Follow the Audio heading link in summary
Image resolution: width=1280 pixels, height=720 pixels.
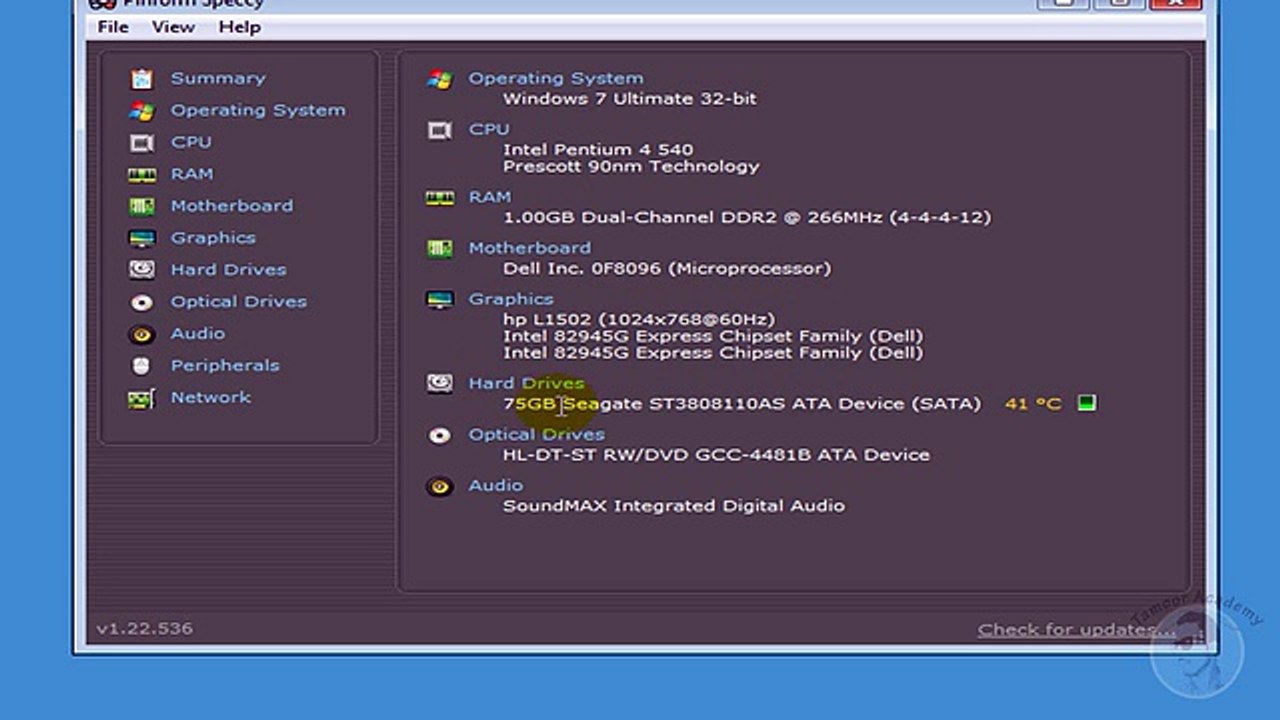[496, 485]
